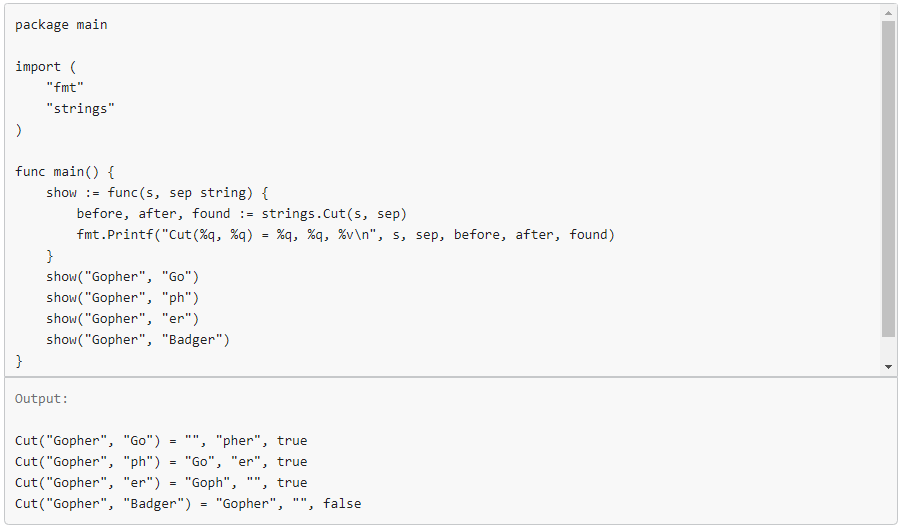The width and height of the screenshot is (901, 529).
Task: Click the "fmt" import string
Action: point(65,88)
